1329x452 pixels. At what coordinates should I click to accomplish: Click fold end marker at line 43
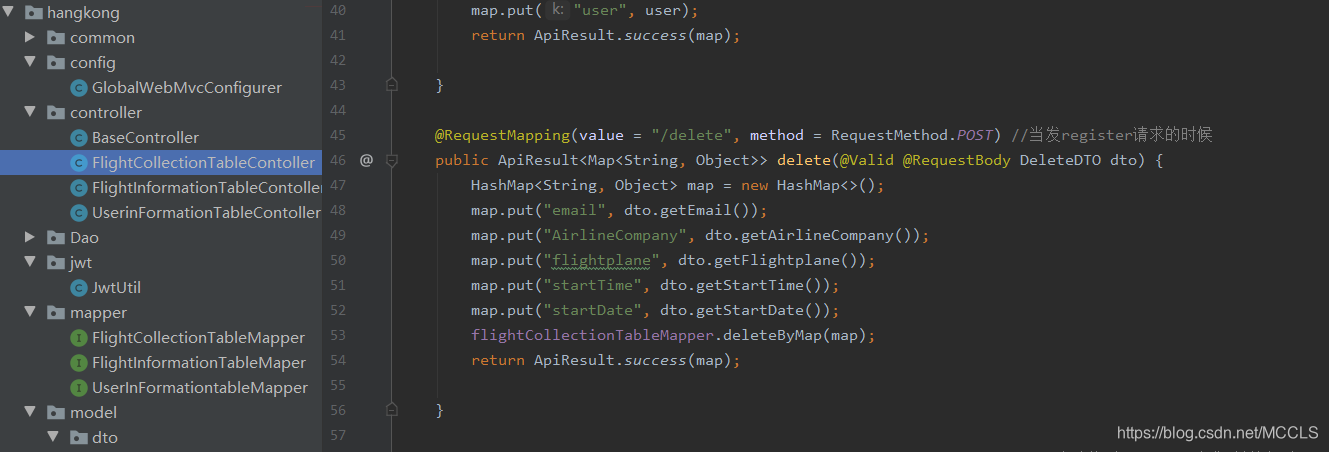pyautogui.click(x=392, y=85)
